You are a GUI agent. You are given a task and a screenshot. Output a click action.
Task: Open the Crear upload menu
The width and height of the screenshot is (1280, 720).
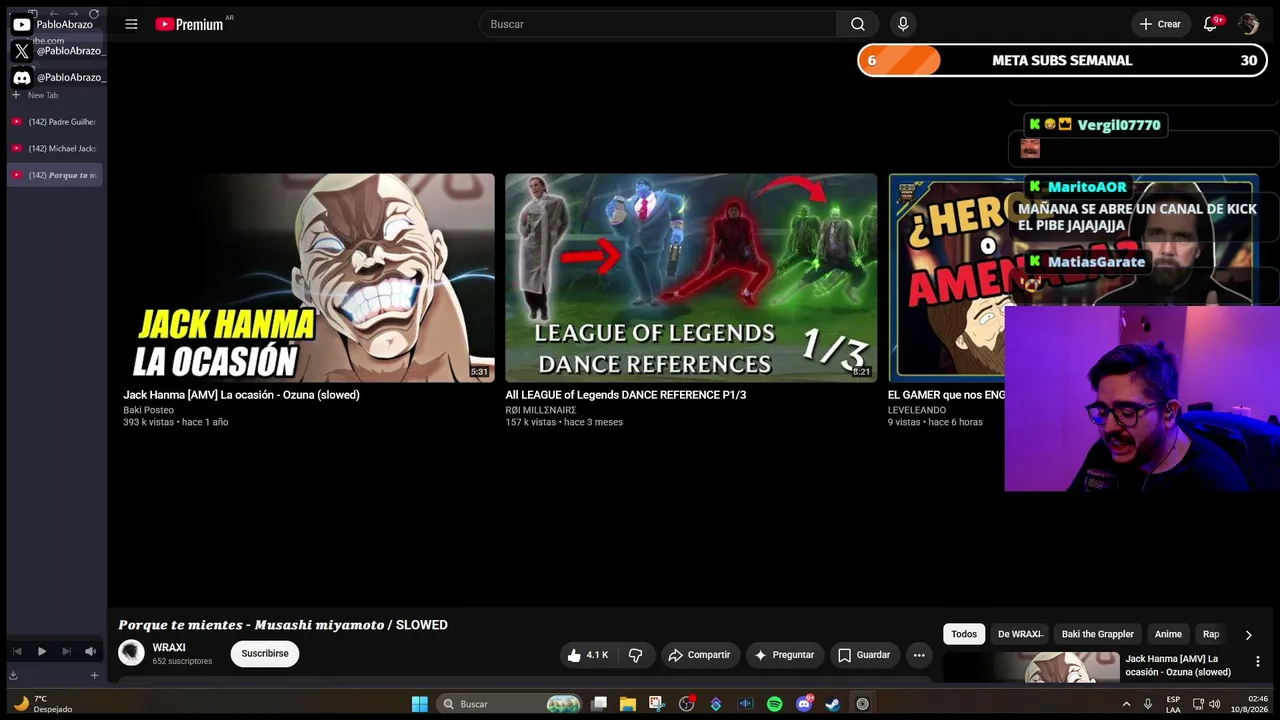point(1160,24)
